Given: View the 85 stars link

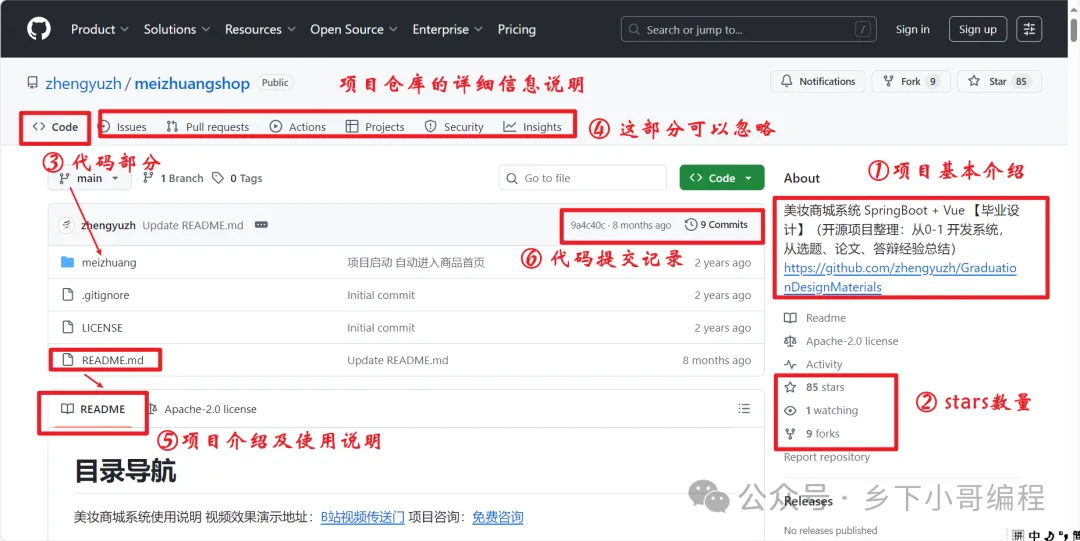Looking at the screenshot, I should point(815,387).
